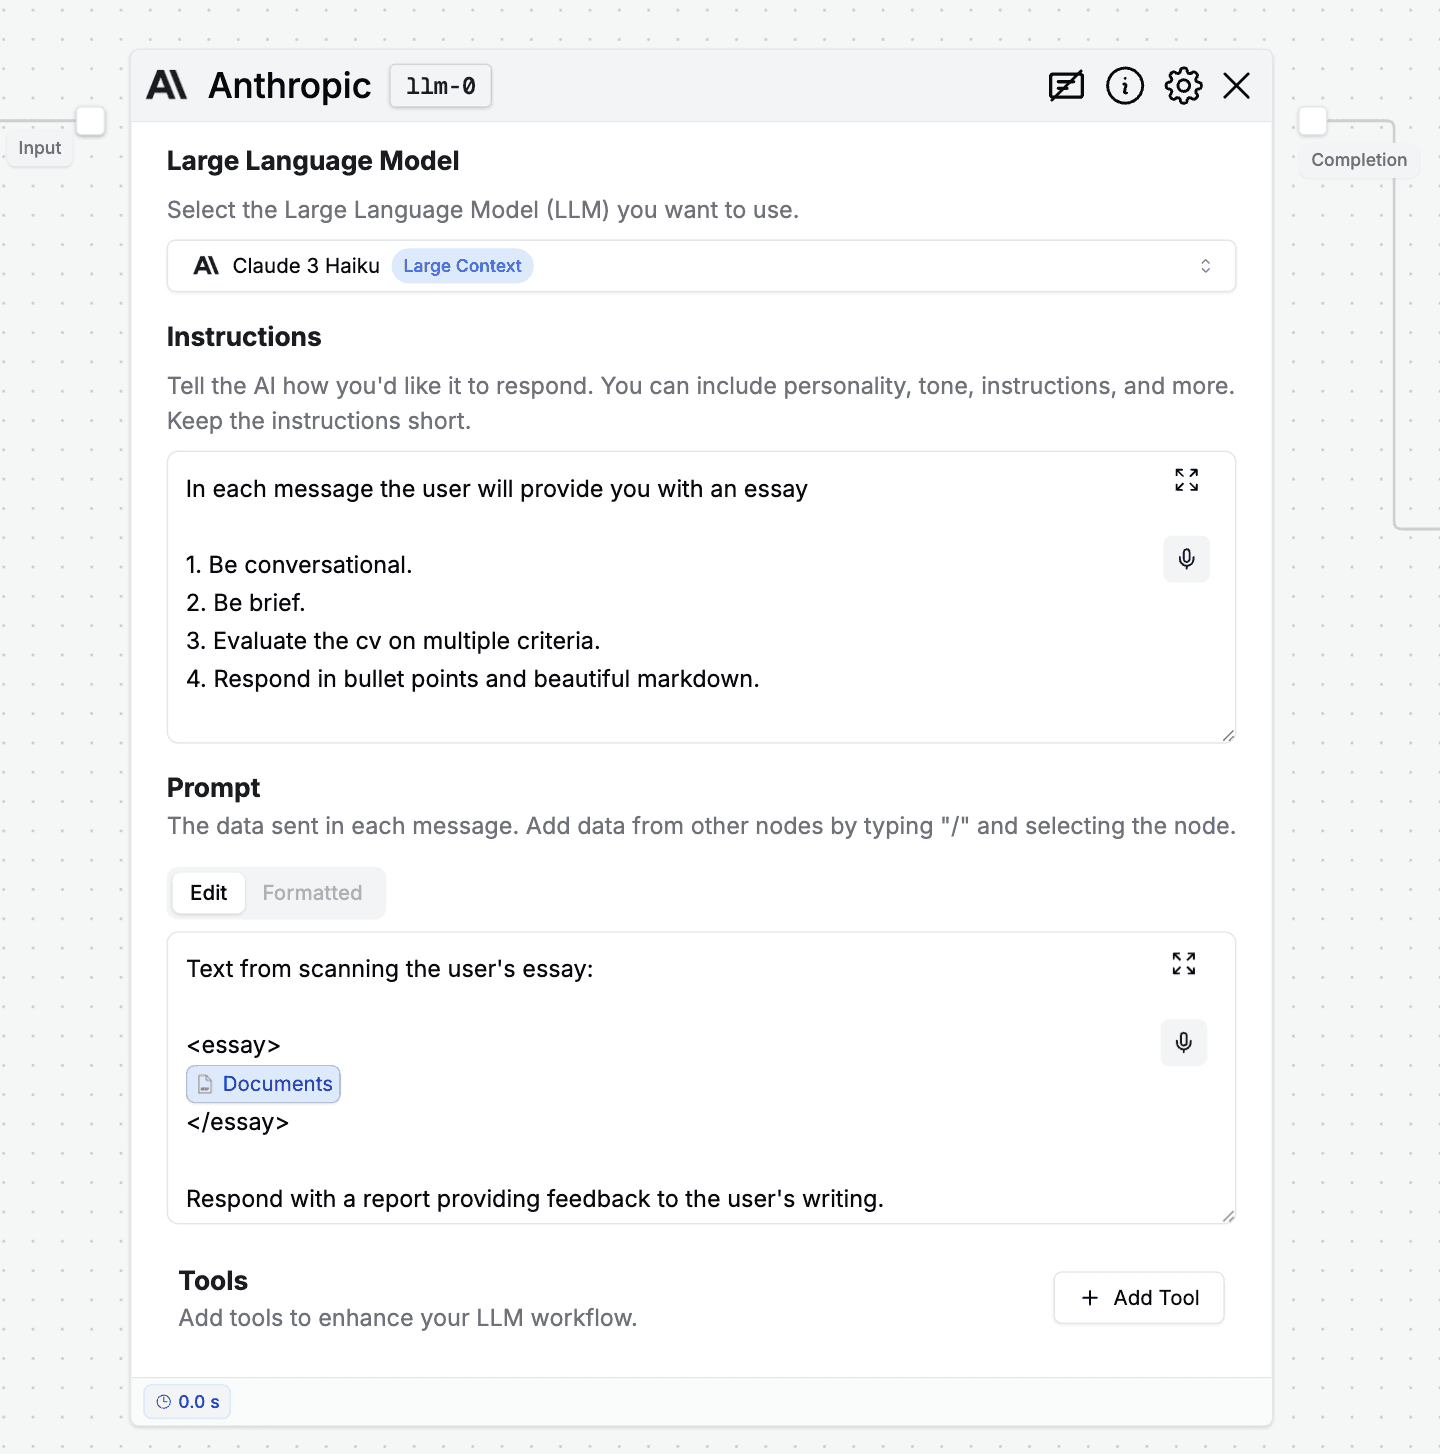Grab Instructions field resize handle
1440x1454 pixels.
[x=1228, y=735]
